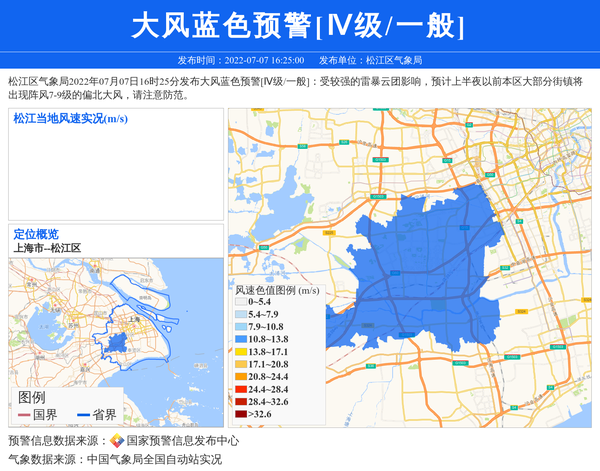Image resolution: width=600 pixels, height=471 pixels.
Task: Choose the 28.4~32.6 dark red swatch
Action: click(x=240, y=401)
